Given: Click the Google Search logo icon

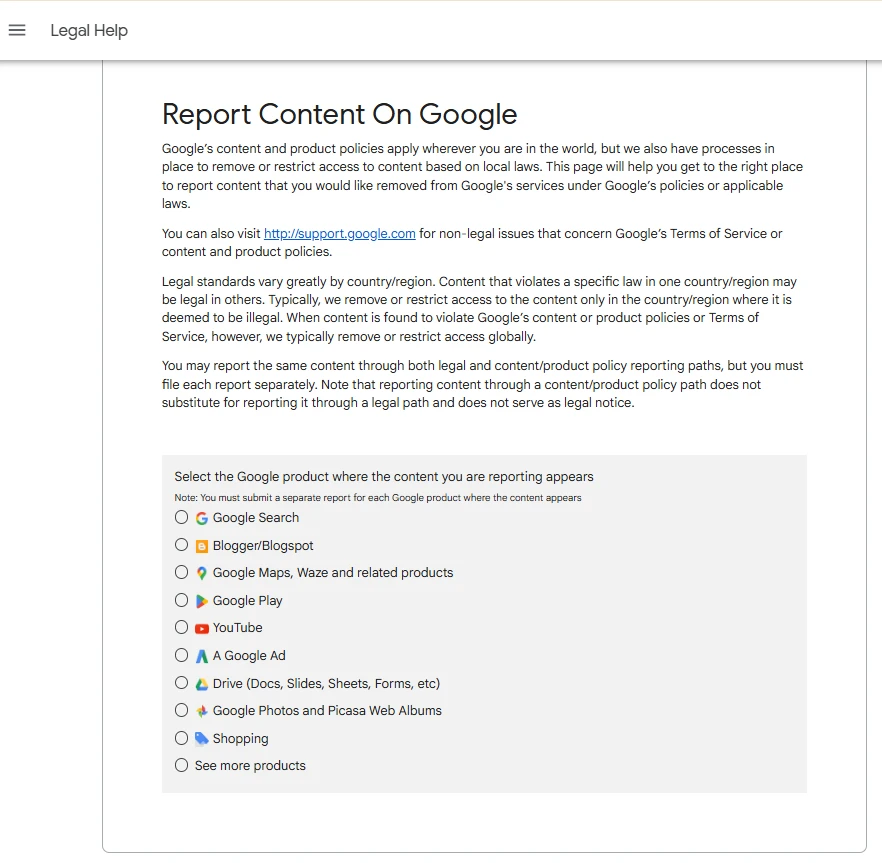Looking at the screenshot, I should point(202,518).
